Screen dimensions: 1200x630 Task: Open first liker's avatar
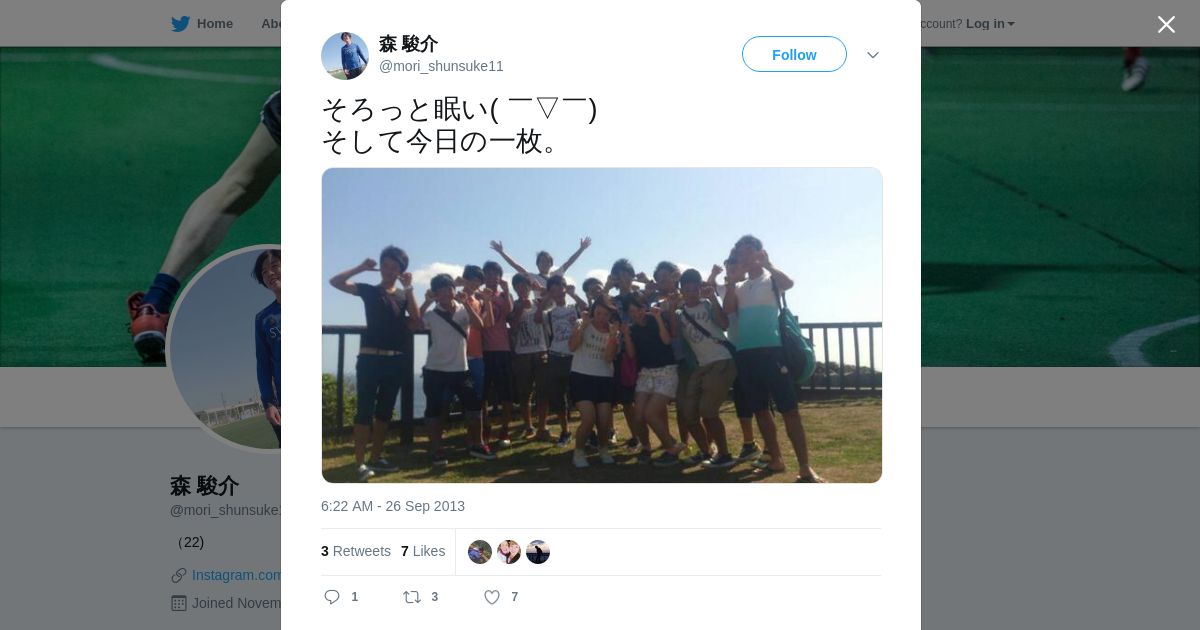[x=480, y=552]
